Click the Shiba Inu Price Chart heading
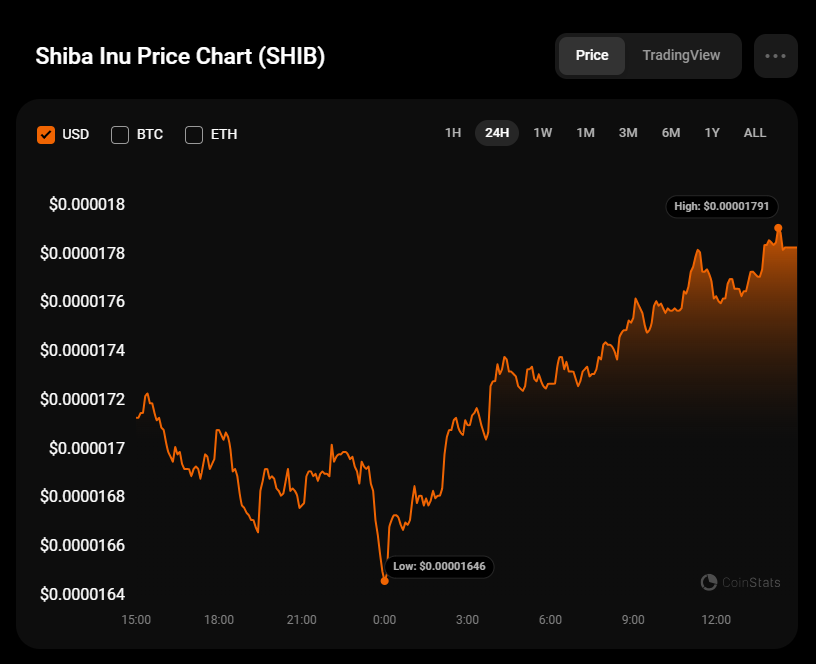The image size is (816, 664). click(180, 56)
